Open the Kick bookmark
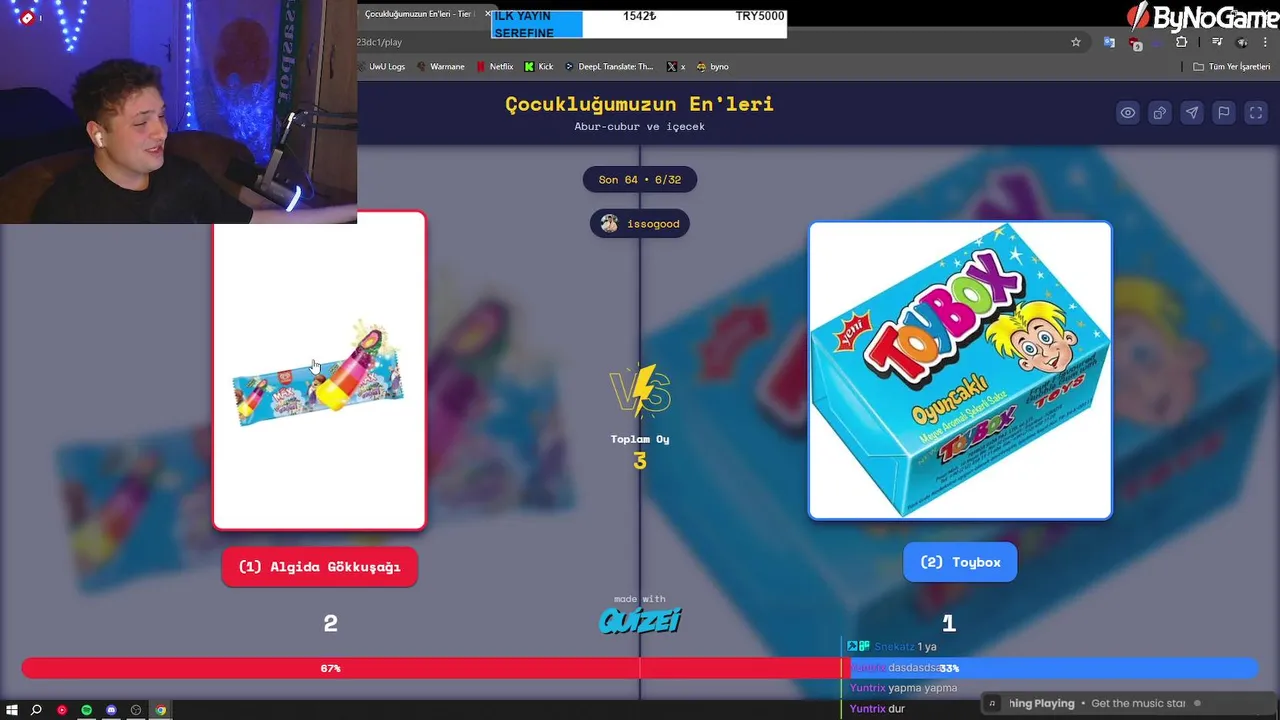 [539, 67]
